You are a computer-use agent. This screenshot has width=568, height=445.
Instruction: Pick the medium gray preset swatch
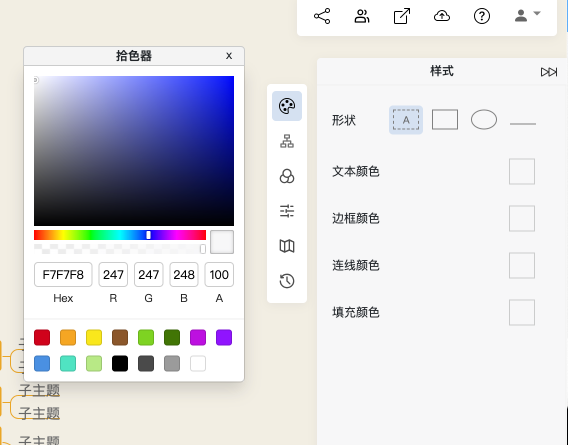[x=172, y=363]
